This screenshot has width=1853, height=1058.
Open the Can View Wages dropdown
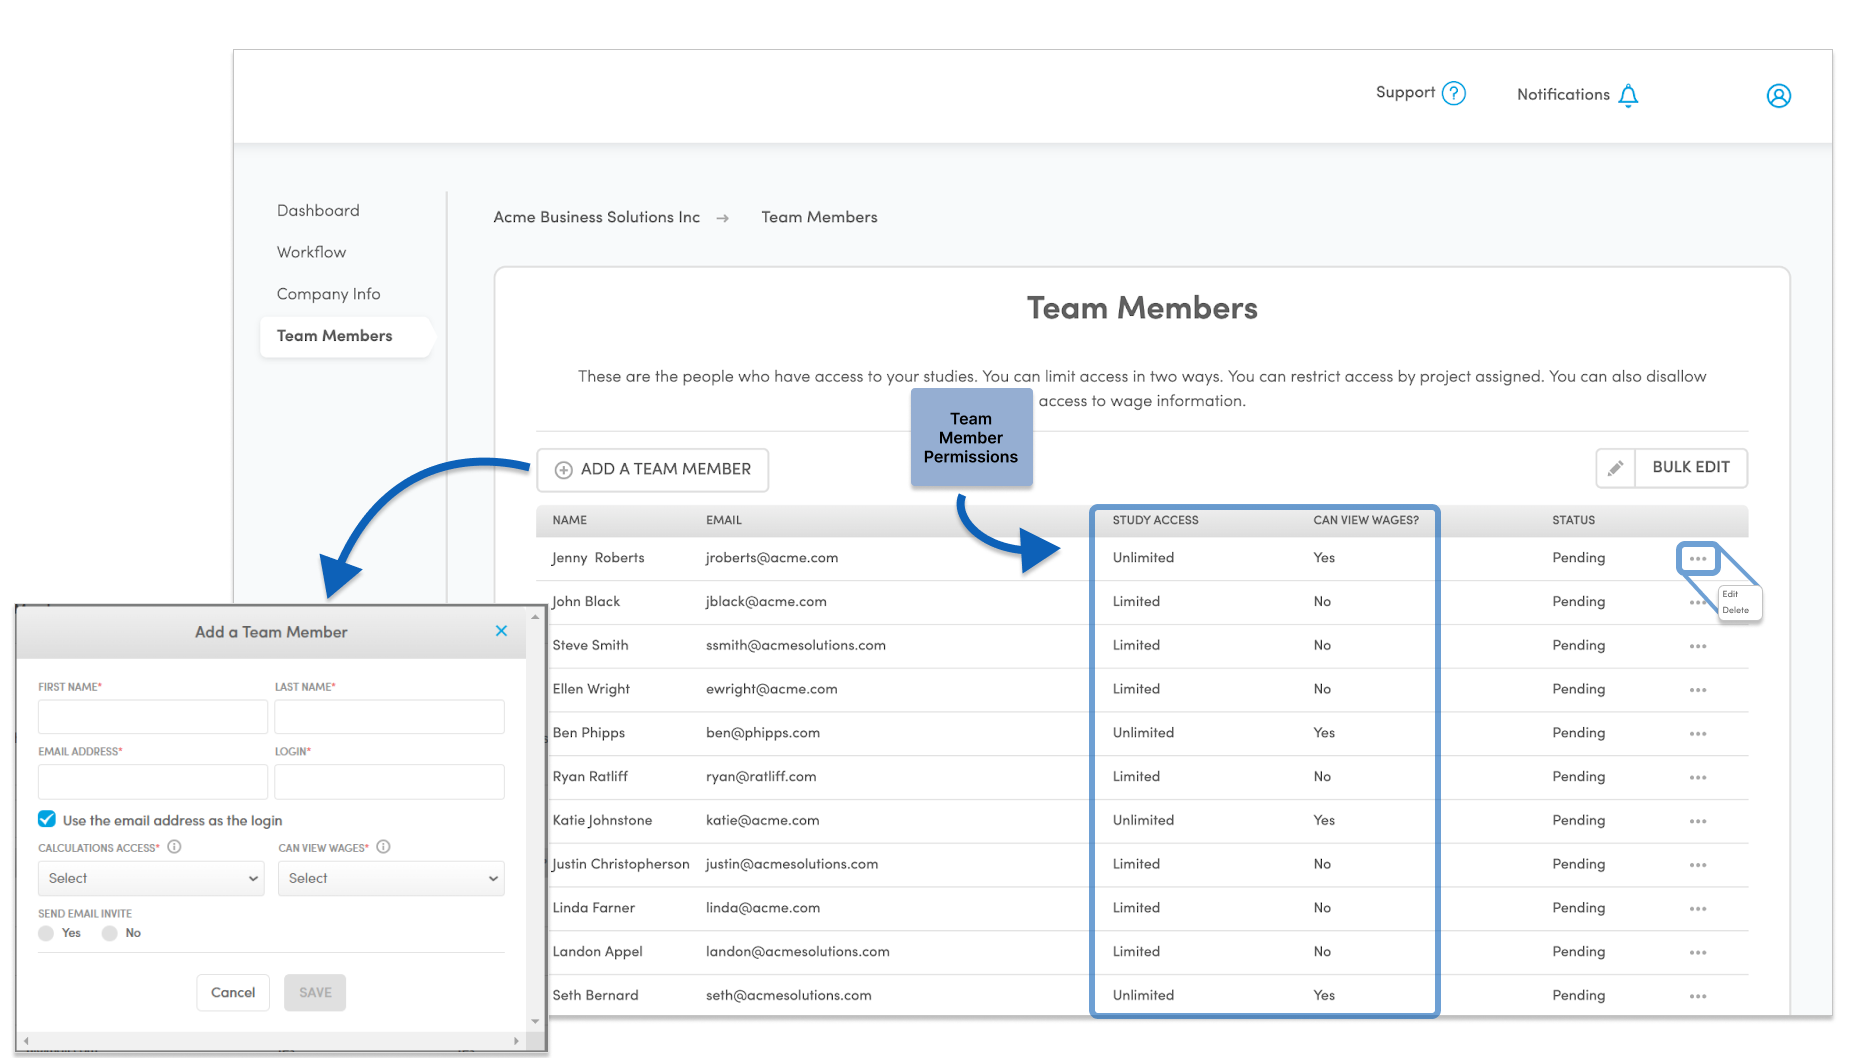click(390, 878)
